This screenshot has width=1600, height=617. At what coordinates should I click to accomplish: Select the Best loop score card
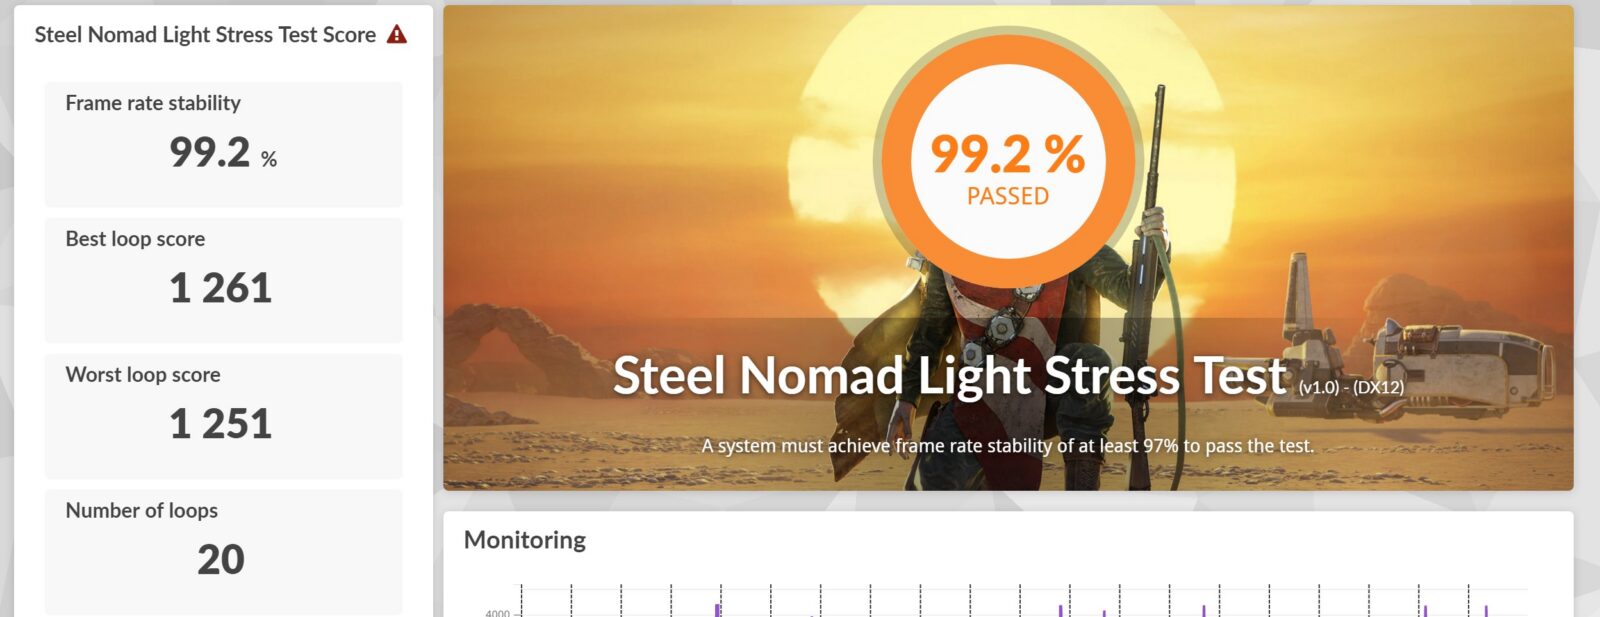point(223,280)
